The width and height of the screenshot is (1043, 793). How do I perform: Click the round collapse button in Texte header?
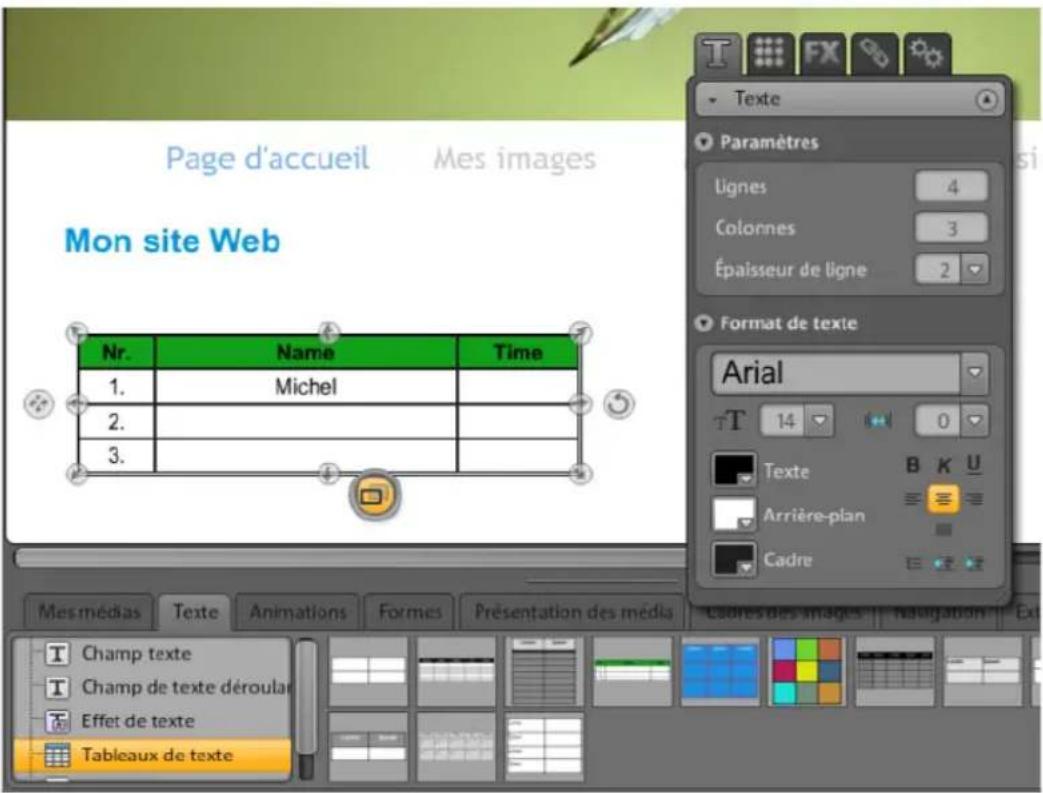pos(986,100)
